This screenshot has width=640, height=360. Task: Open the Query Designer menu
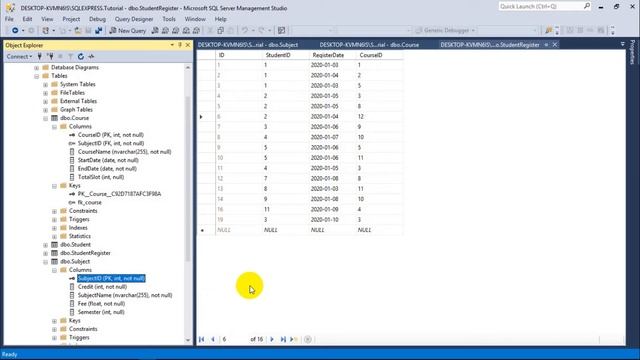pyautogui.click(x=134, y=19)
